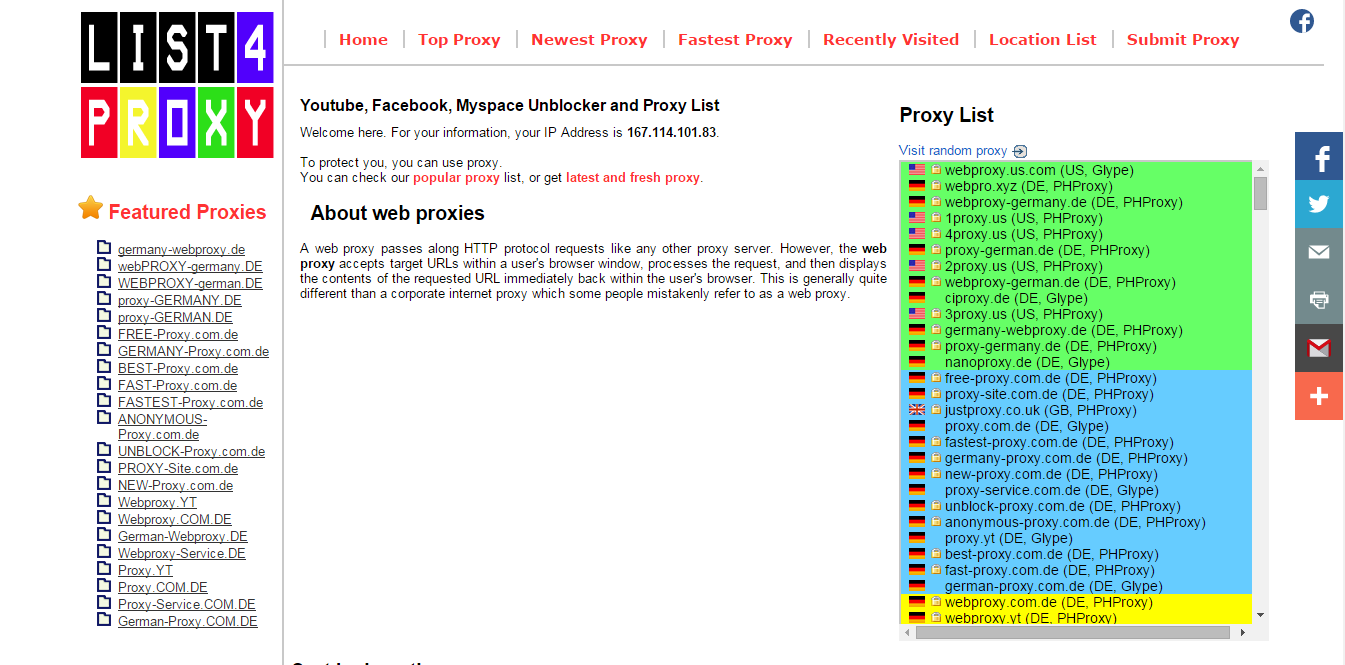Share page via Facebook sidebar button

coord(1319,156)
